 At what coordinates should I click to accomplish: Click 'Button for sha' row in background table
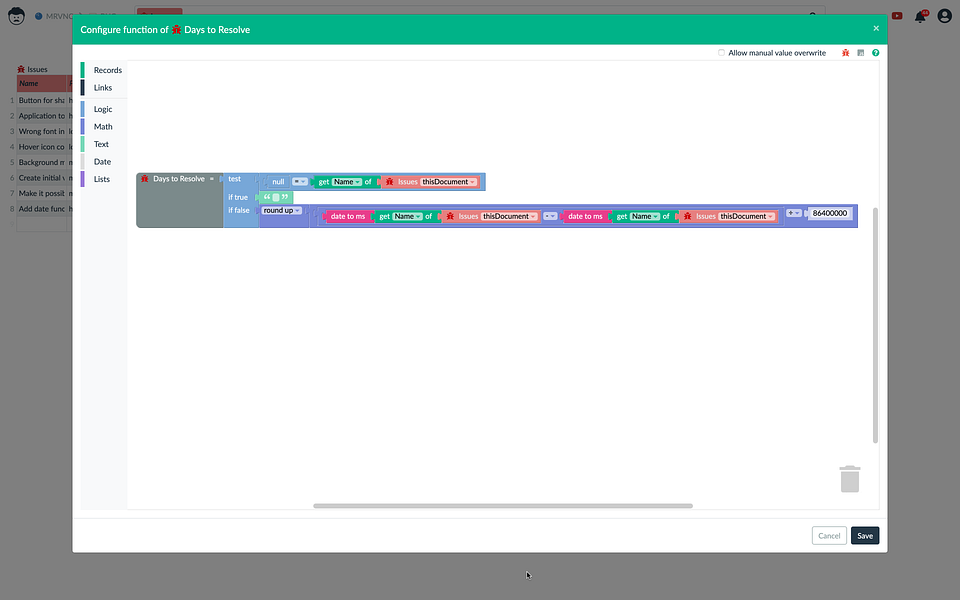tap(42, 100)
